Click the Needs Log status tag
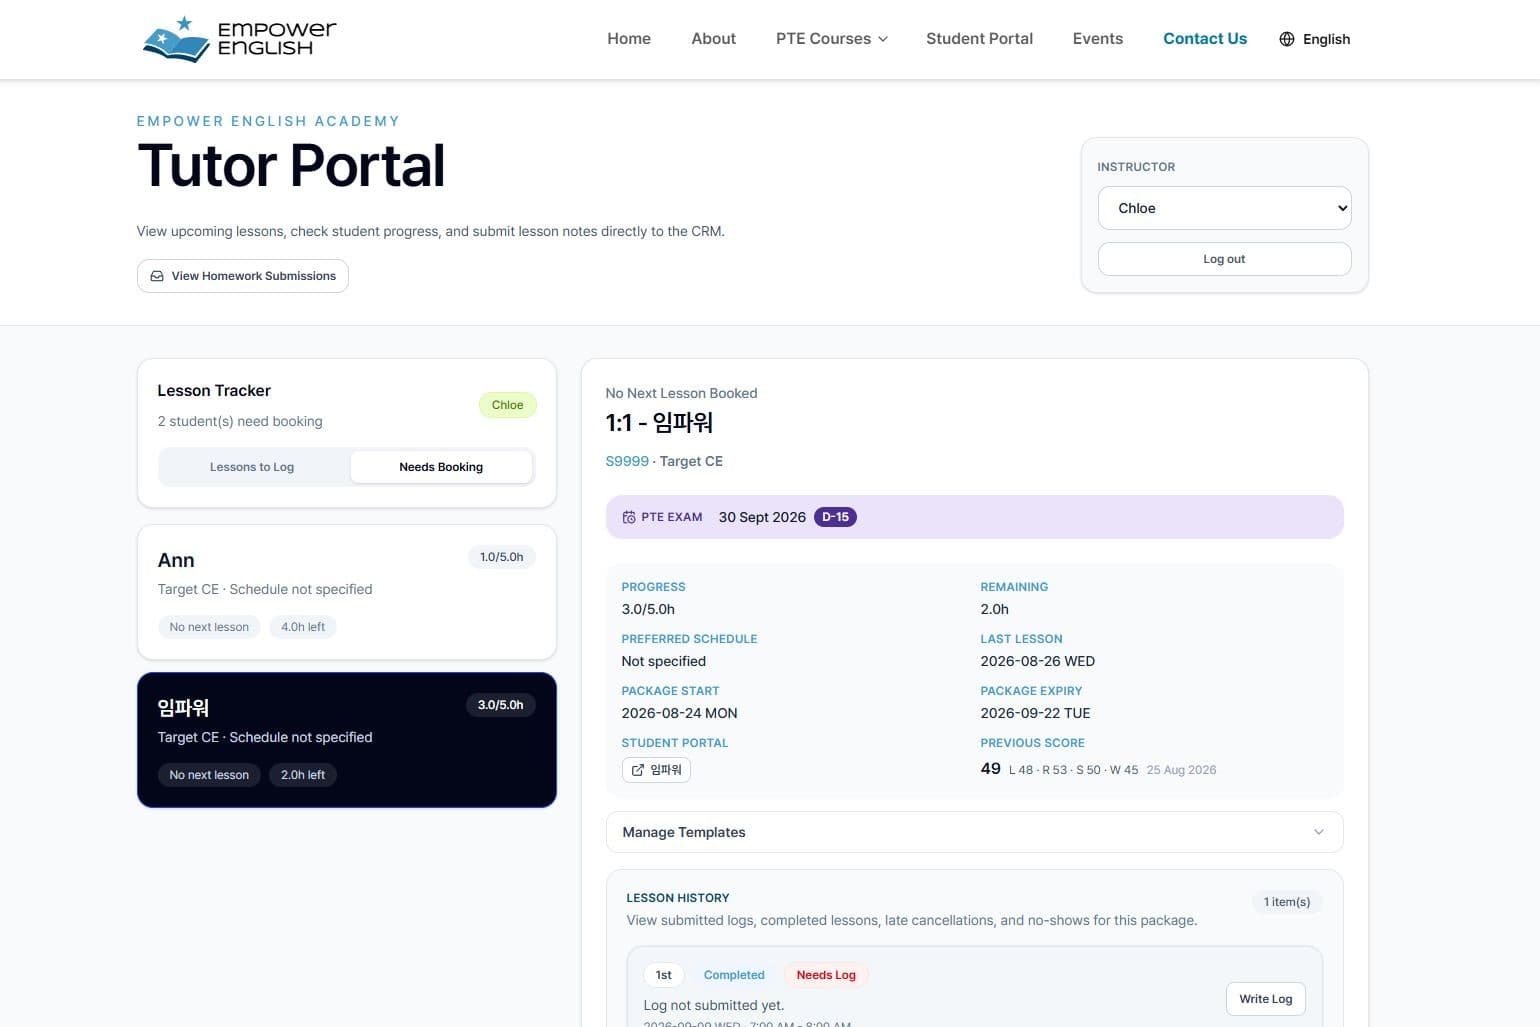1540x1027 pixels. pos(826,975)
